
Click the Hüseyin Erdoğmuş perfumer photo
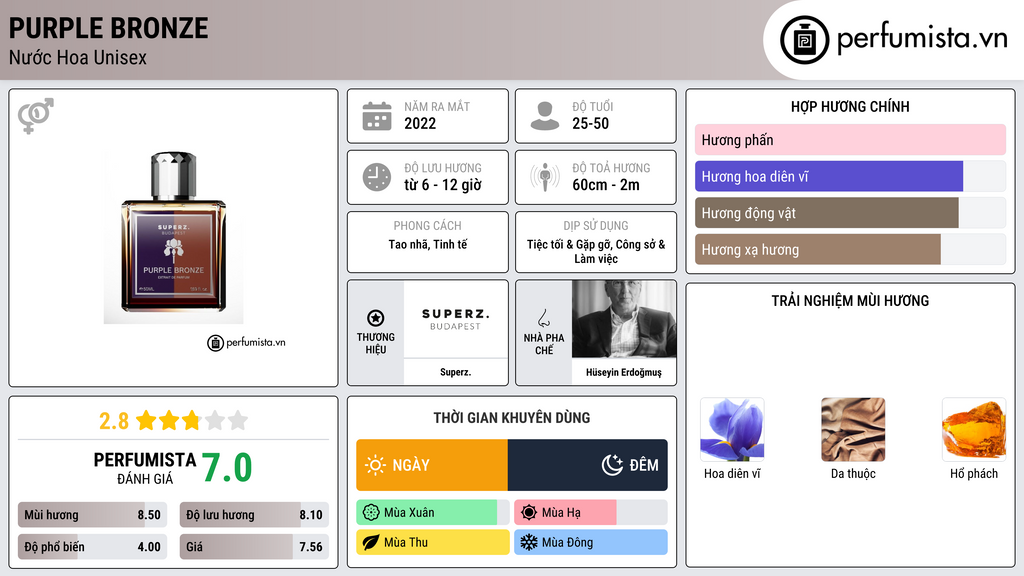tap(624, 319)
